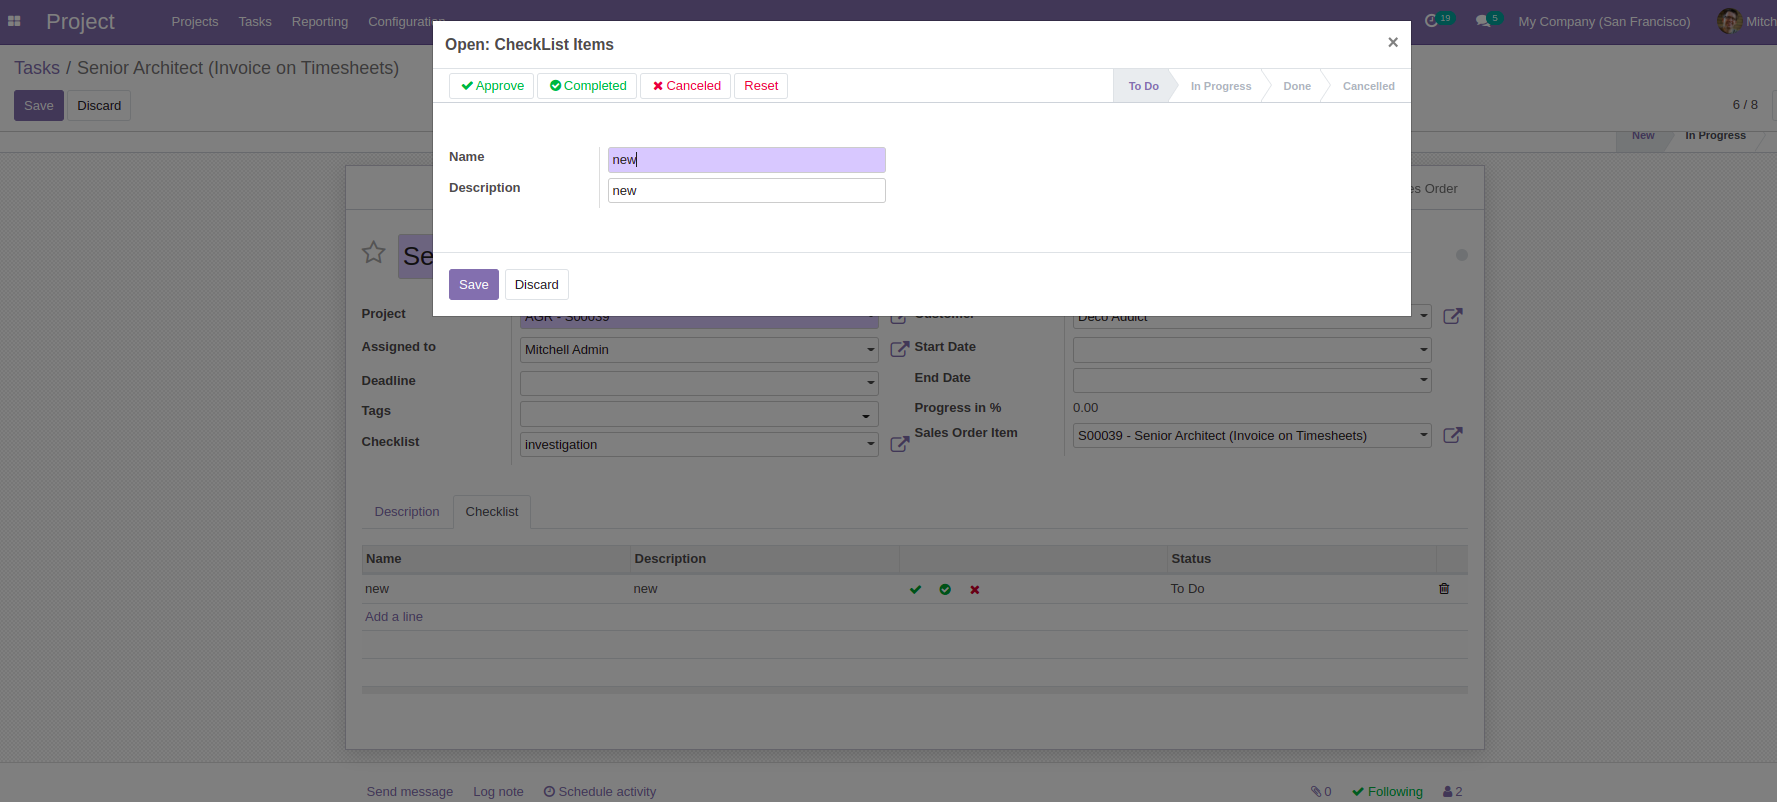Click the red cancel X in checklist row
The image size is (1777, 802).
click(x=975, y=590)
